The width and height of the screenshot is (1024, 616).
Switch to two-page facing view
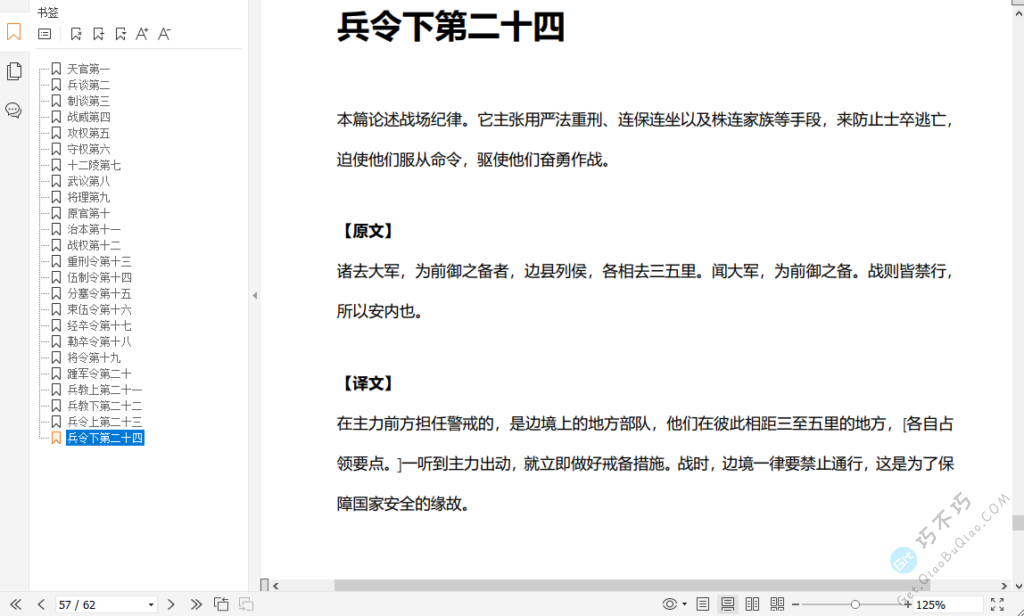pos(751,603)
